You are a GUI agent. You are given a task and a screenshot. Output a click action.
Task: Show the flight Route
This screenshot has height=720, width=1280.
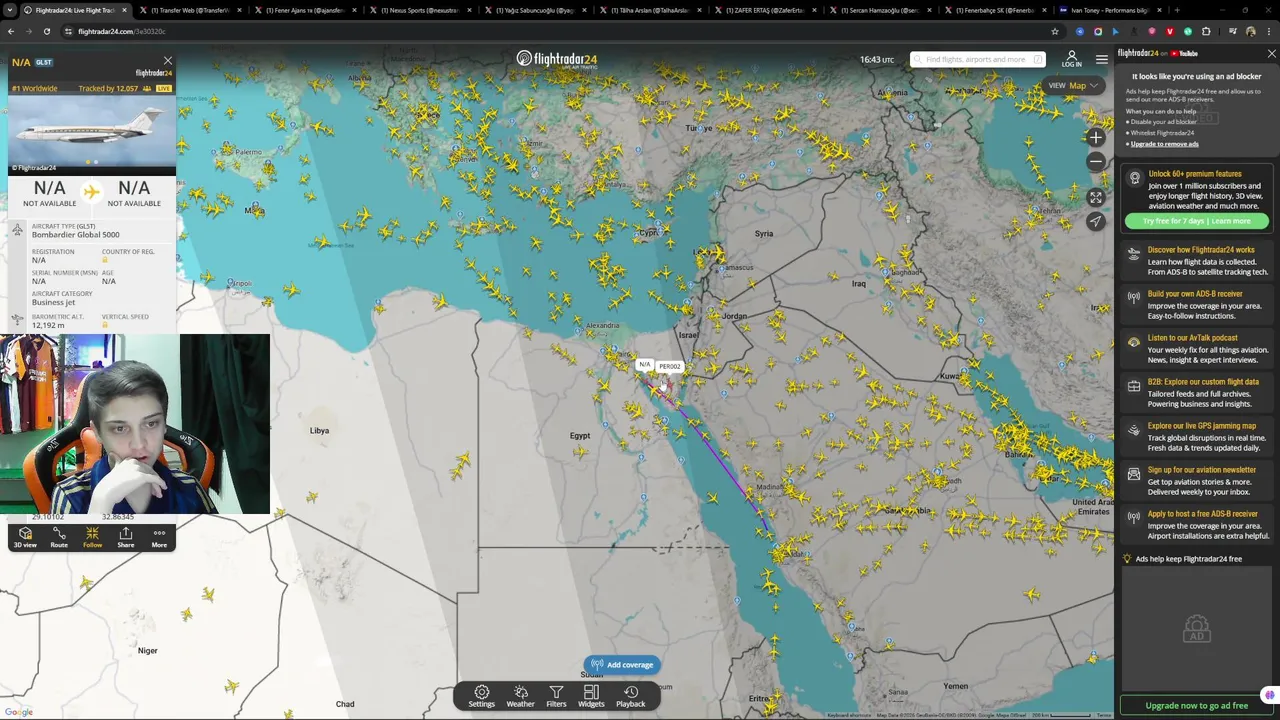[59, 538]
